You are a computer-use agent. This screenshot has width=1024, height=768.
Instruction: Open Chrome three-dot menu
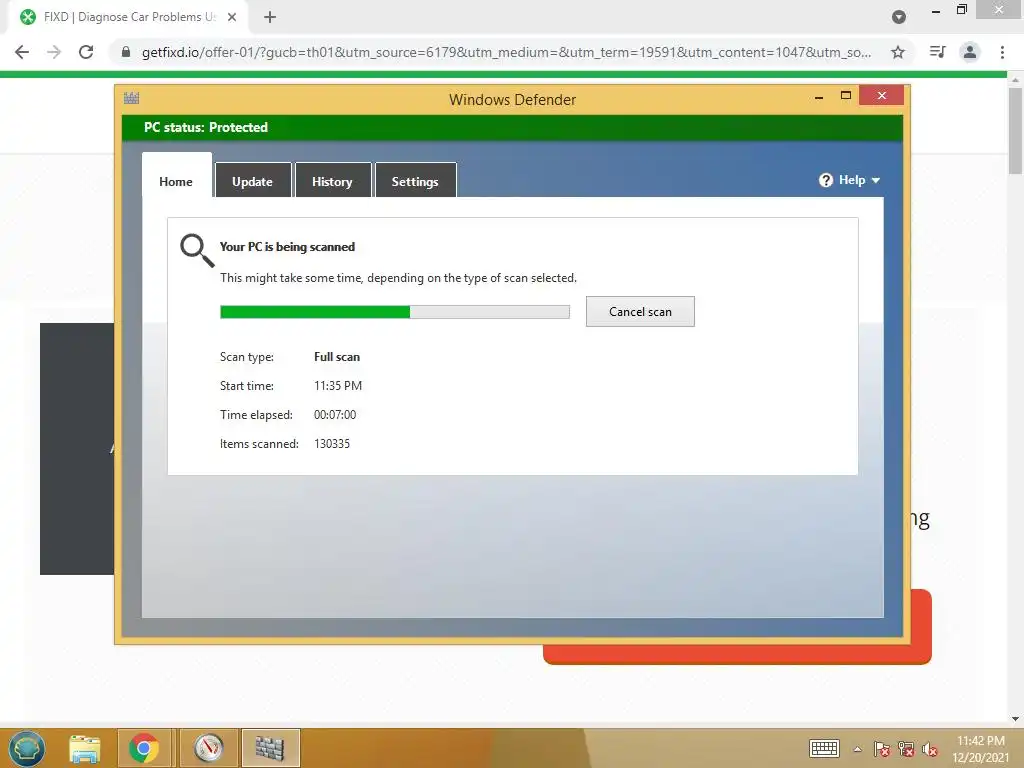(1002, 52)
